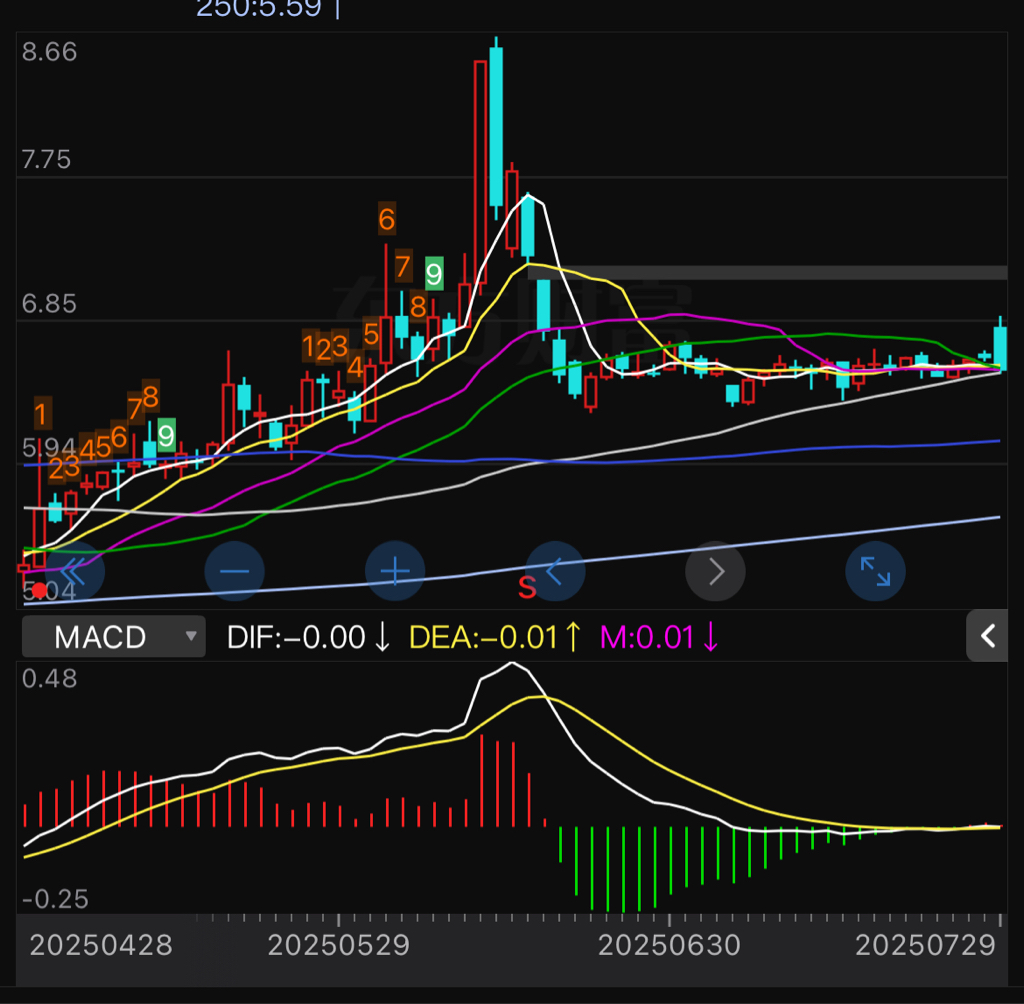Move chart one step right arrow button
The height and width of the screenshot is (1004, 1024).
715,572
